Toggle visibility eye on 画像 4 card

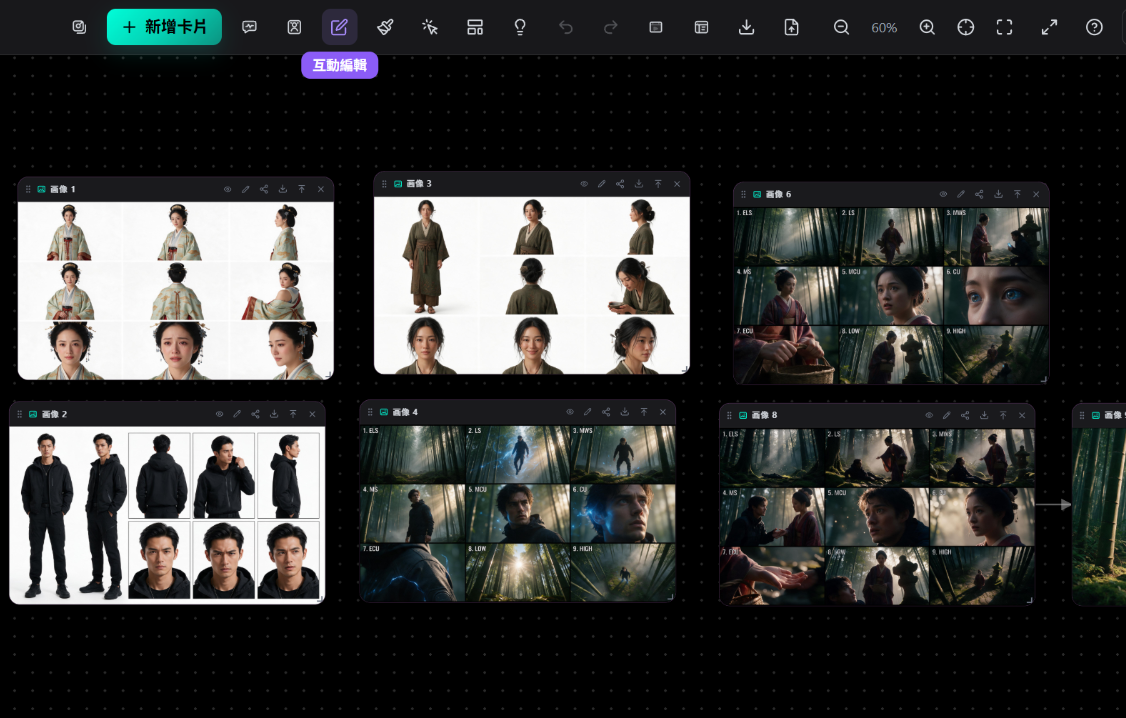point(569,412)
